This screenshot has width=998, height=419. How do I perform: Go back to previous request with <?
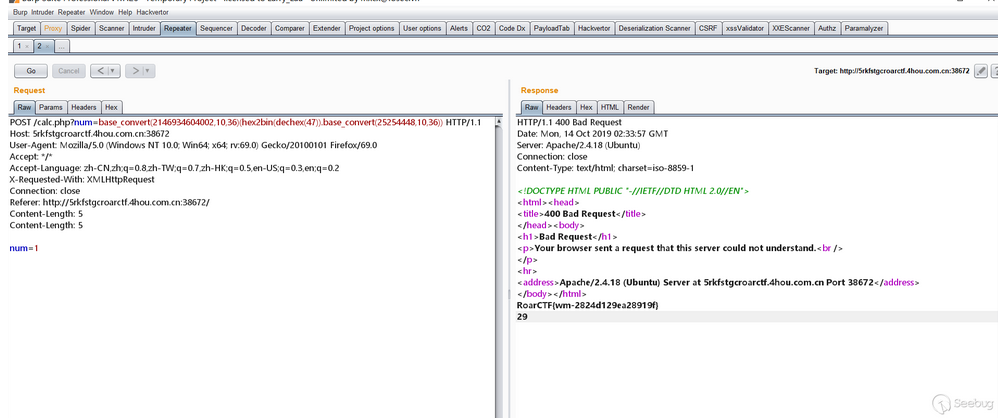tap(100, 71)
